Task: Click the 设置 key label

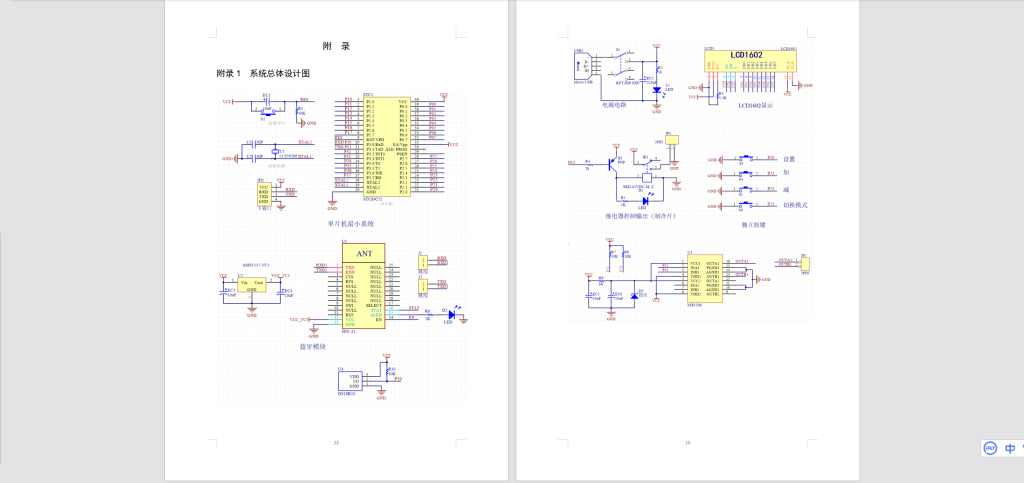Action: click(x=788, y=159)
